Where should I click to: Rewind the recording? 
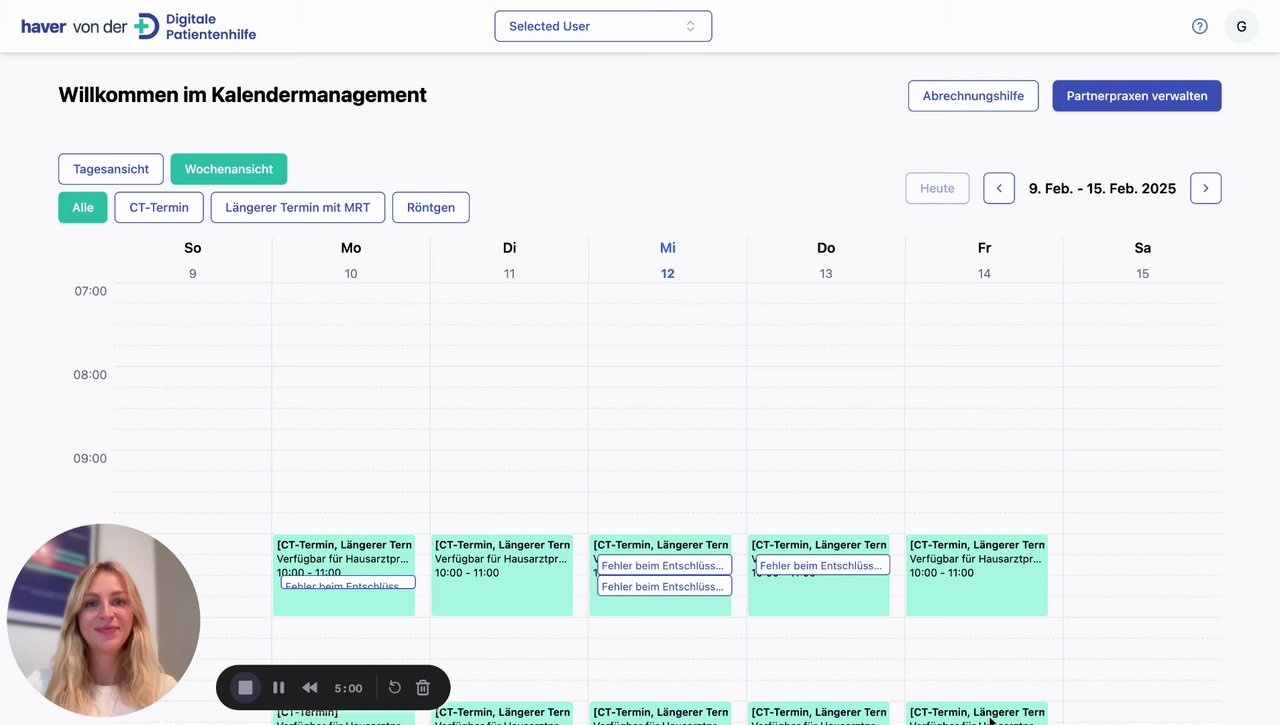click(x=310, y=688)
